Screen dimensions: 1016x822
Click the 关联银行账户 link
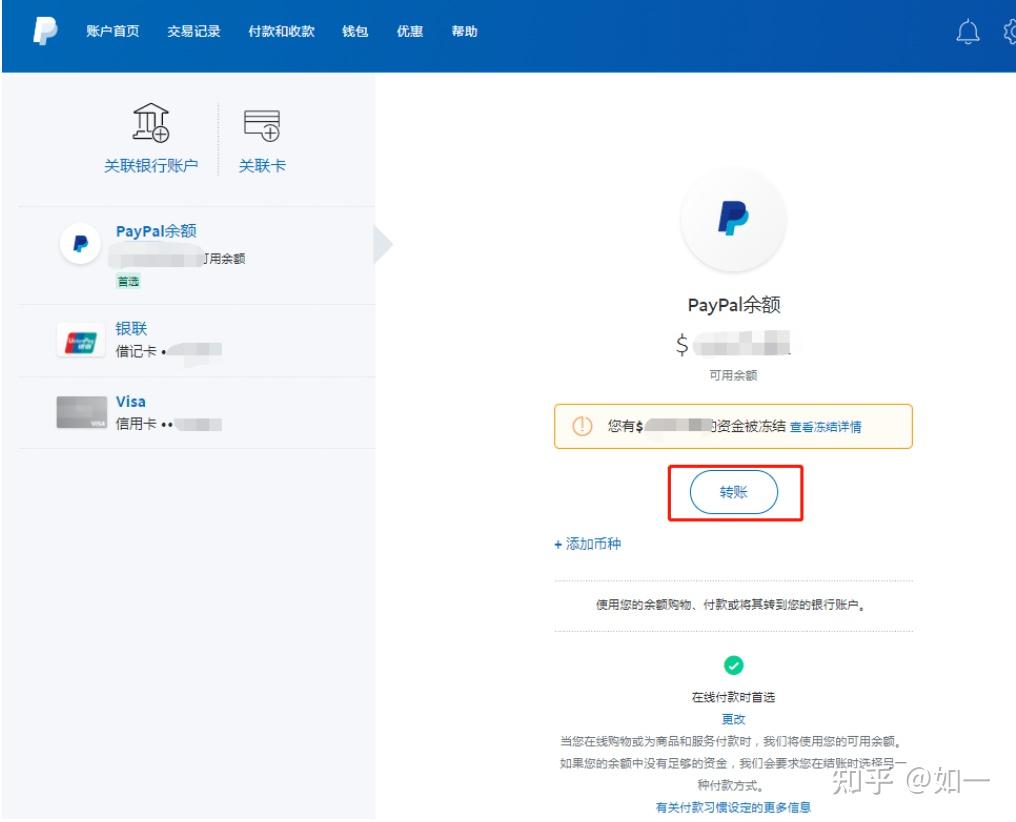[x=151, y=166]
